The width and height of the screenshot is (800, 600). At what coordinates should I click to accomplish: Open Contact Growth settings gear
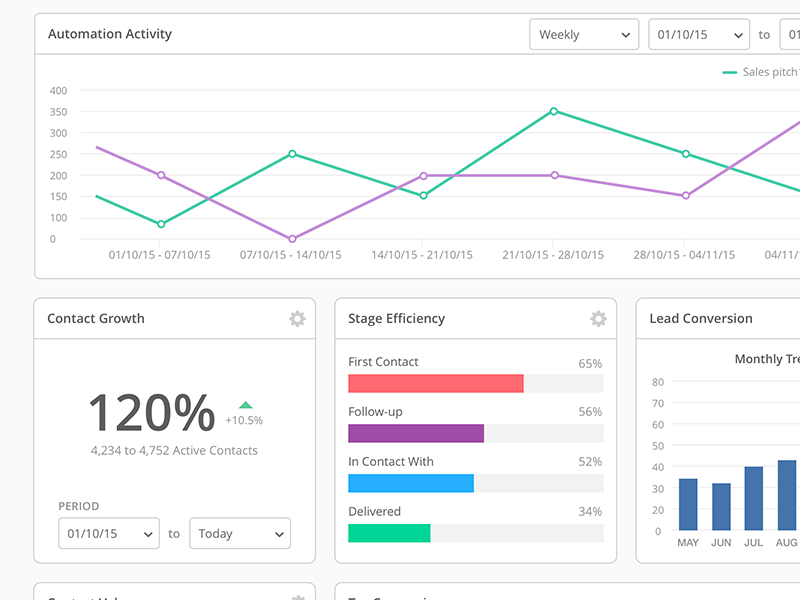(297, 319)
